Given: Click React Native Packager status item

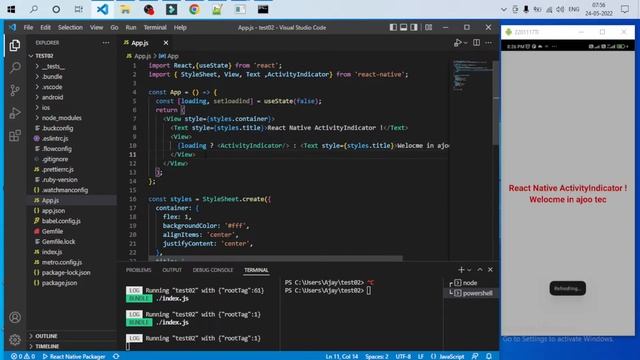Looking at the screenshot, I should pyautogui.click(x=73, y=356).
